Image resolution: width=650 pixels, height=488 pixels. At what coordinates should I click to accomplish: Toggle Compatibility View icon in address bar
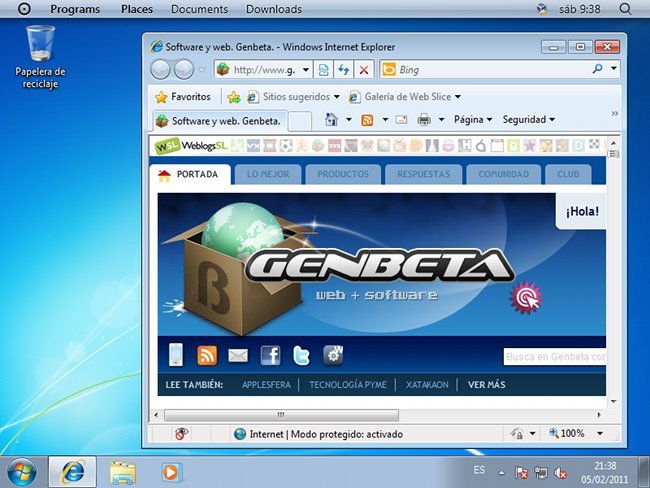pos(323,70)
